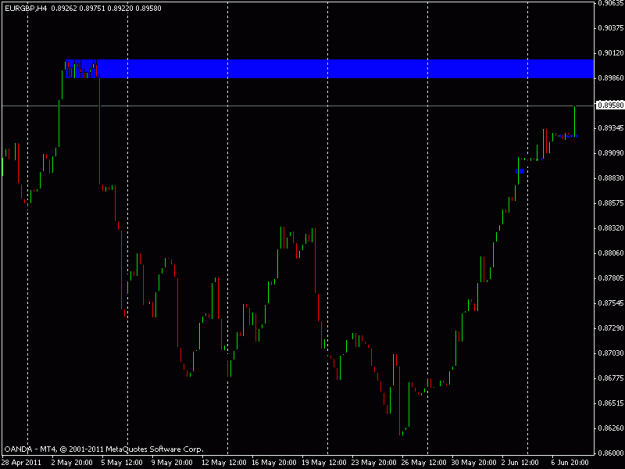Click the 0.86000 price scale label
Image resolution: width=625 pixels, height=469 pixels.
point(611,453)
